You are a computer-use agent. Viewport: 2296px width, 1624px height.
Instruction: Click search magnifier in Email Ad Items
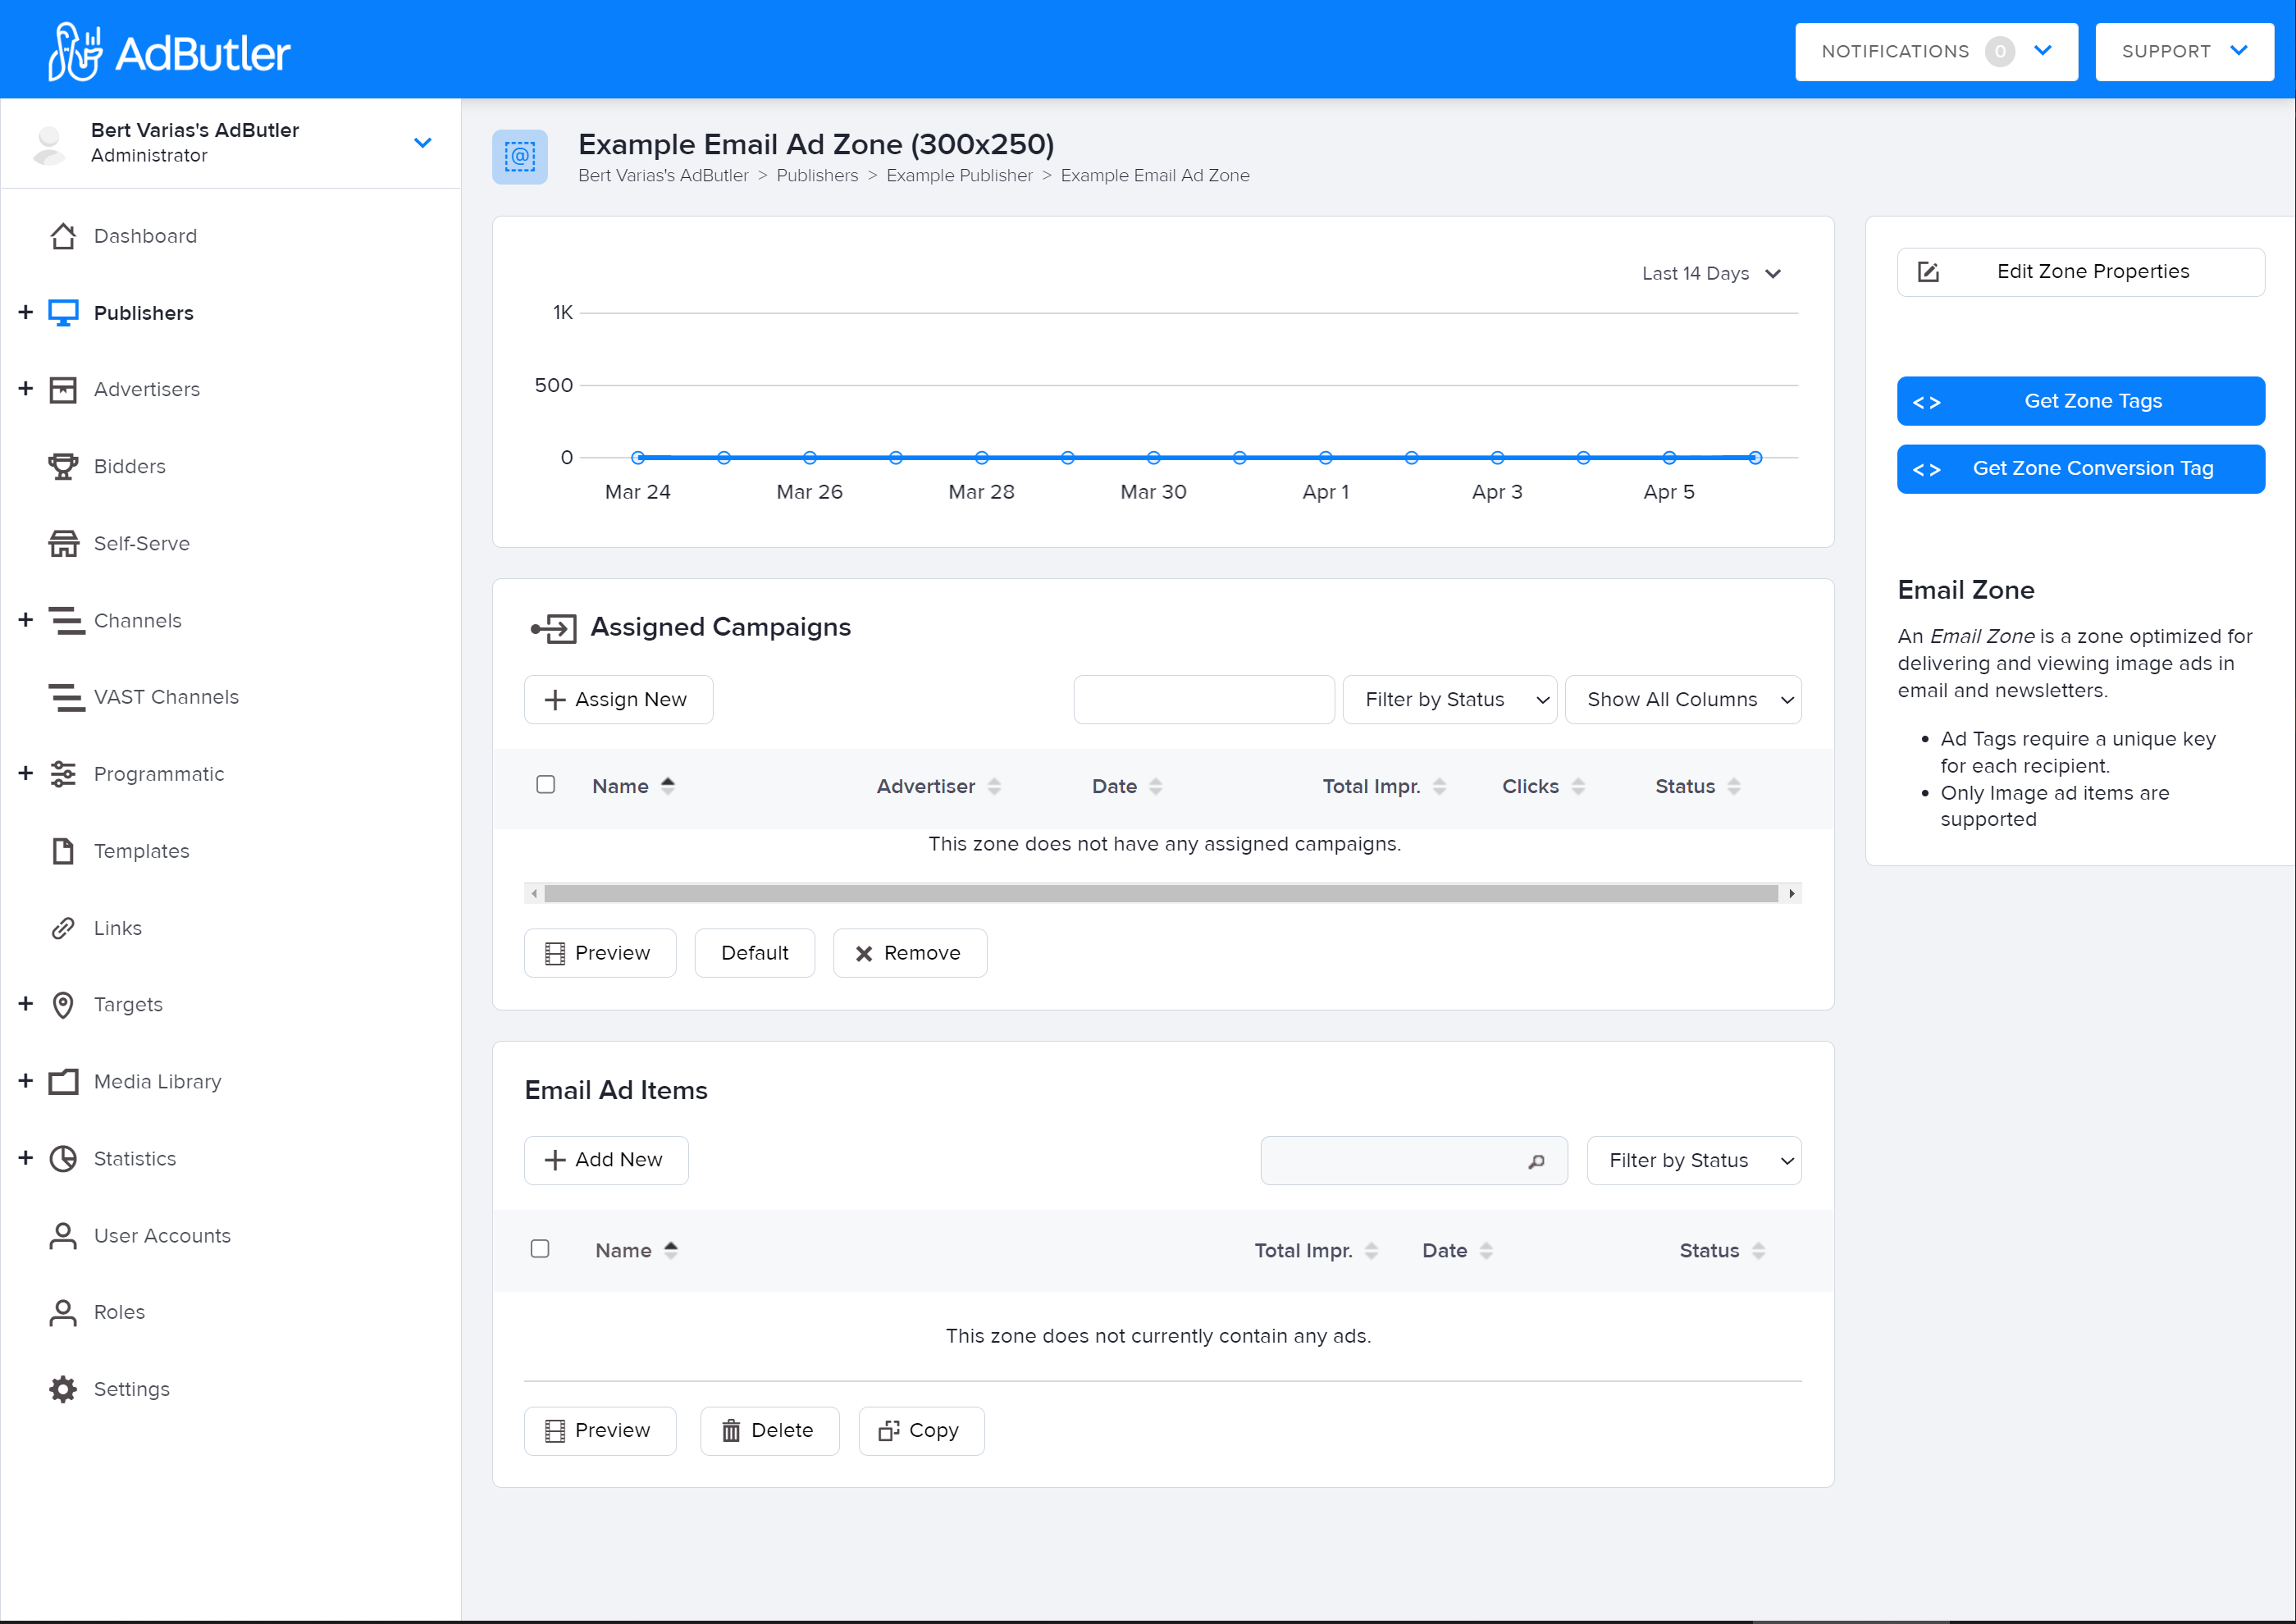pos(1536,1161)
